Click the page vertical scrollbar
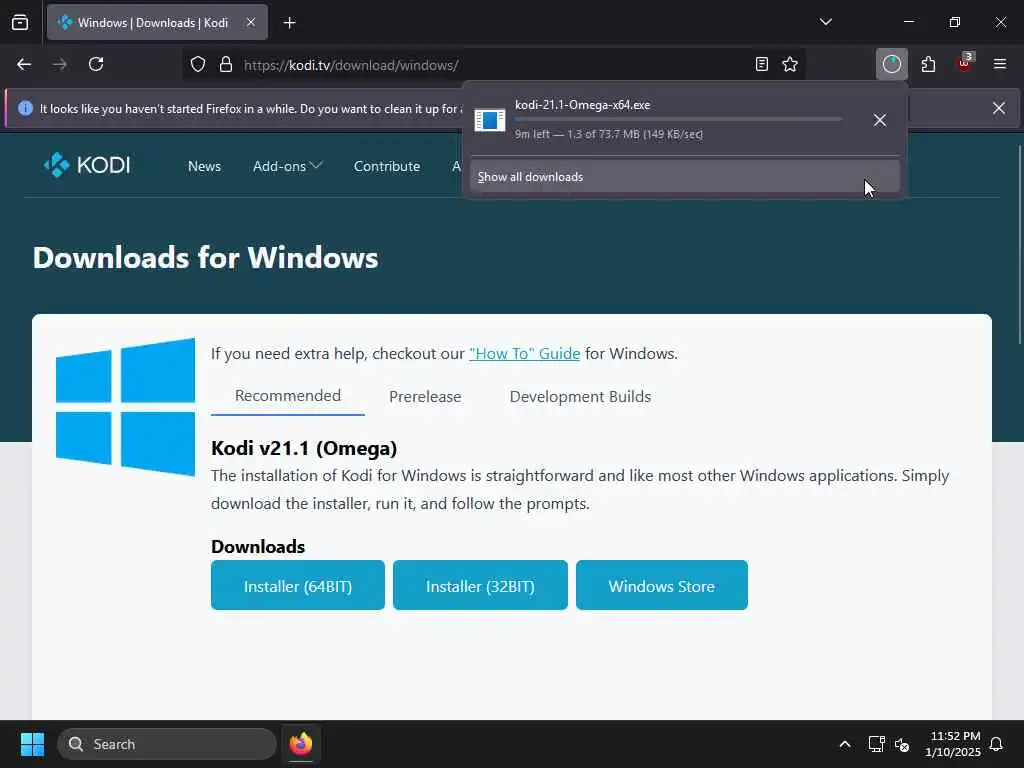Viewport: 1024px width, 768px height. (x=1019, y=245)
